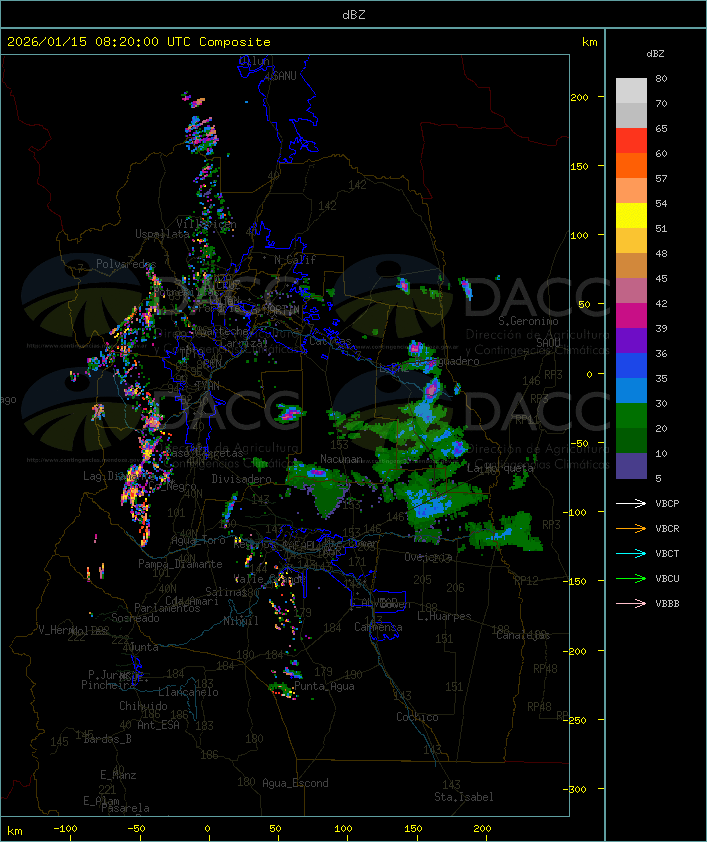Select the dark green 20 dBZ swatch
Viewport: 707px width, 842px height.
point(631,440)
